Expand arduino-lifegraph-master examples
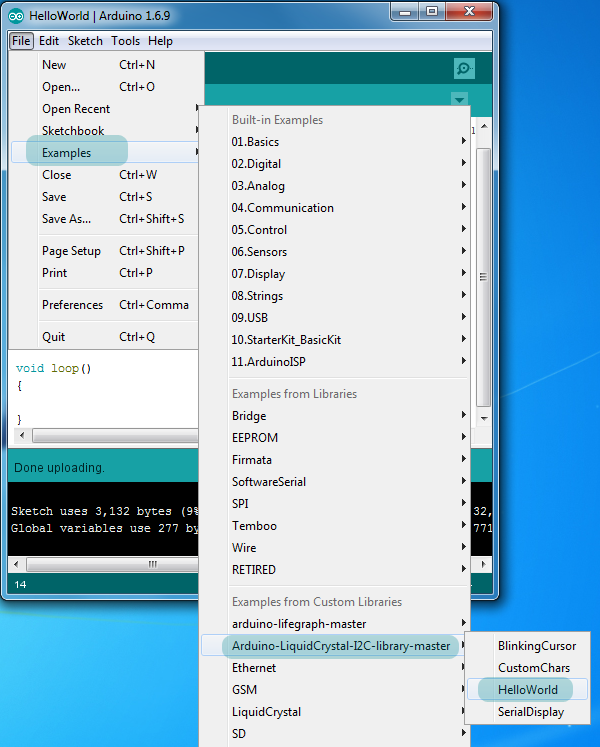The height and width of the screenshot is (747, 600). tap(335, 624)
